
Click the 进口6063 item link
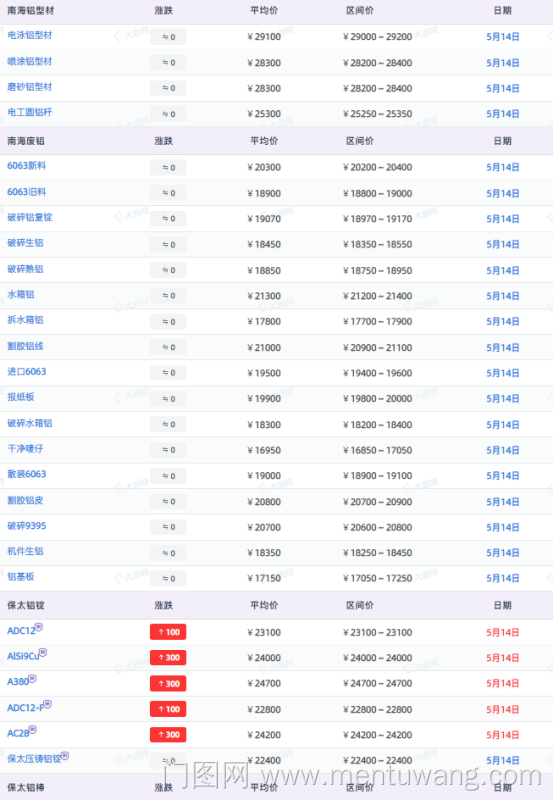pyautogui.click(x=27, y=371)
